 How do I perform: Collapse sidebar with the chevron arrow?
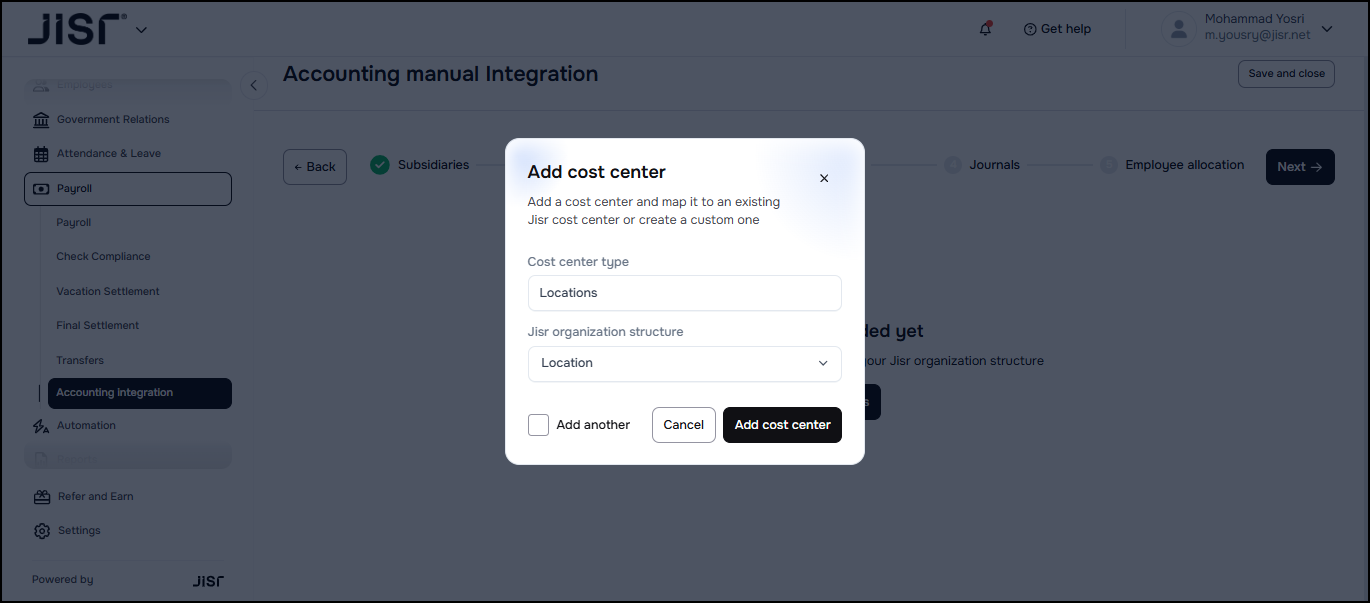[254, 85]
